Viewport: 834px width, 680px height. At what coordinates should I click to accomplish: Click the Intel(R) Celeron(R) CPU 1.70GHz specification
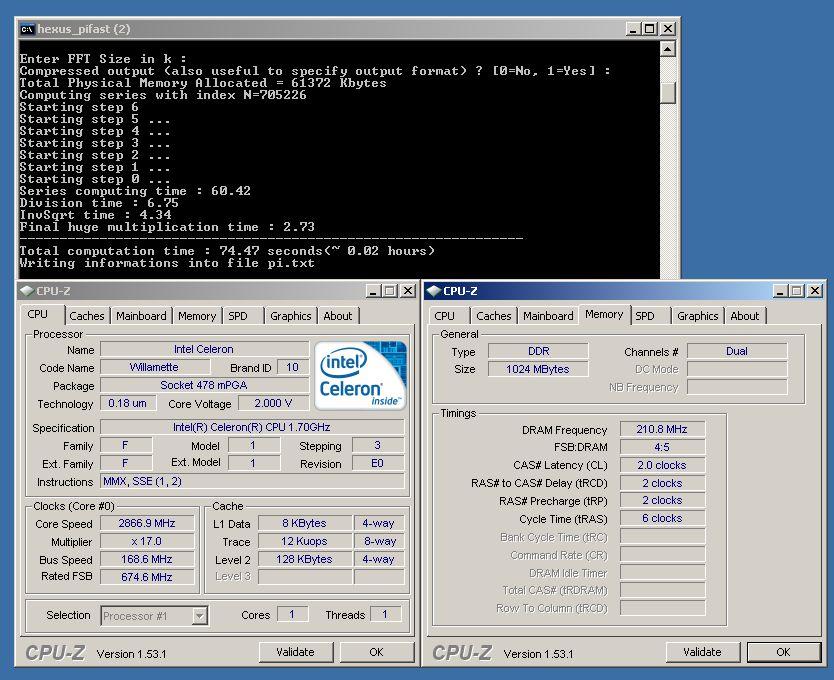click(x=252, y=427)
